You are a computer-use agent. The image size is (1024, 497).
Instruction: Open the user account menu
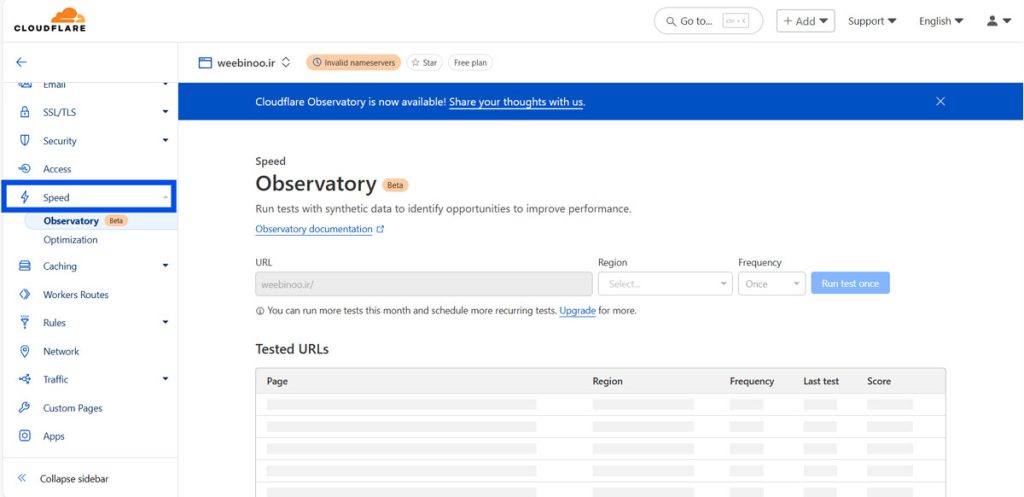(x=998, y=21)
